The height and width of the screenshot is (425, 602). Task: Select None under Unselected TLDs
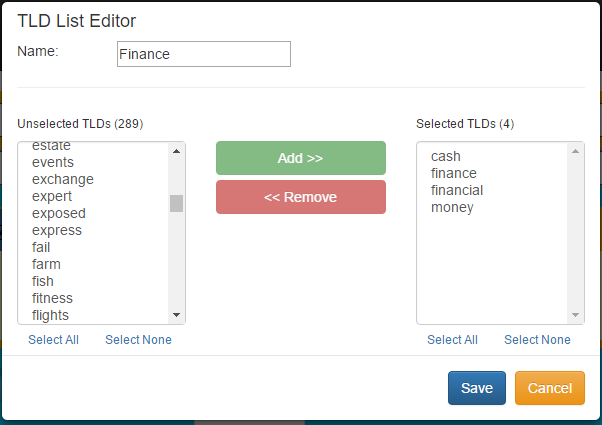138,340
